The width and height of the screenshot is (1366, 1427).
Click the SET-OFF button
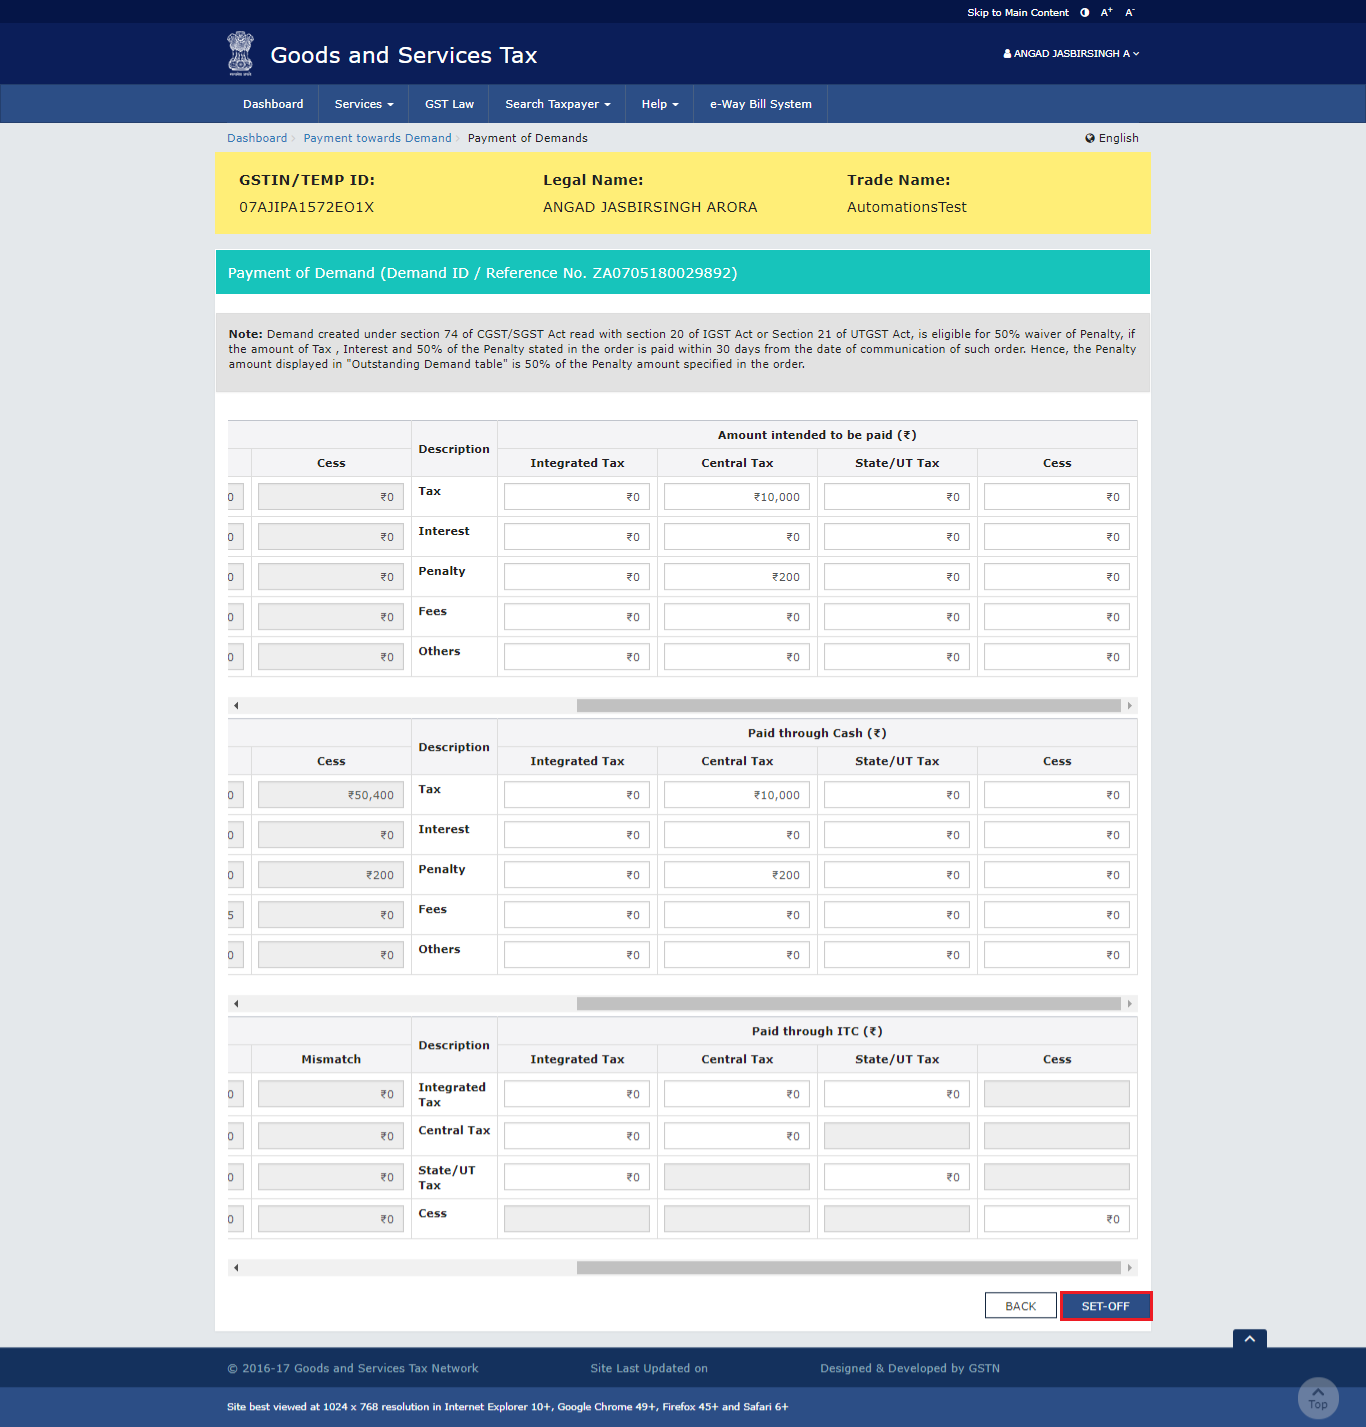(1105, 1305)
